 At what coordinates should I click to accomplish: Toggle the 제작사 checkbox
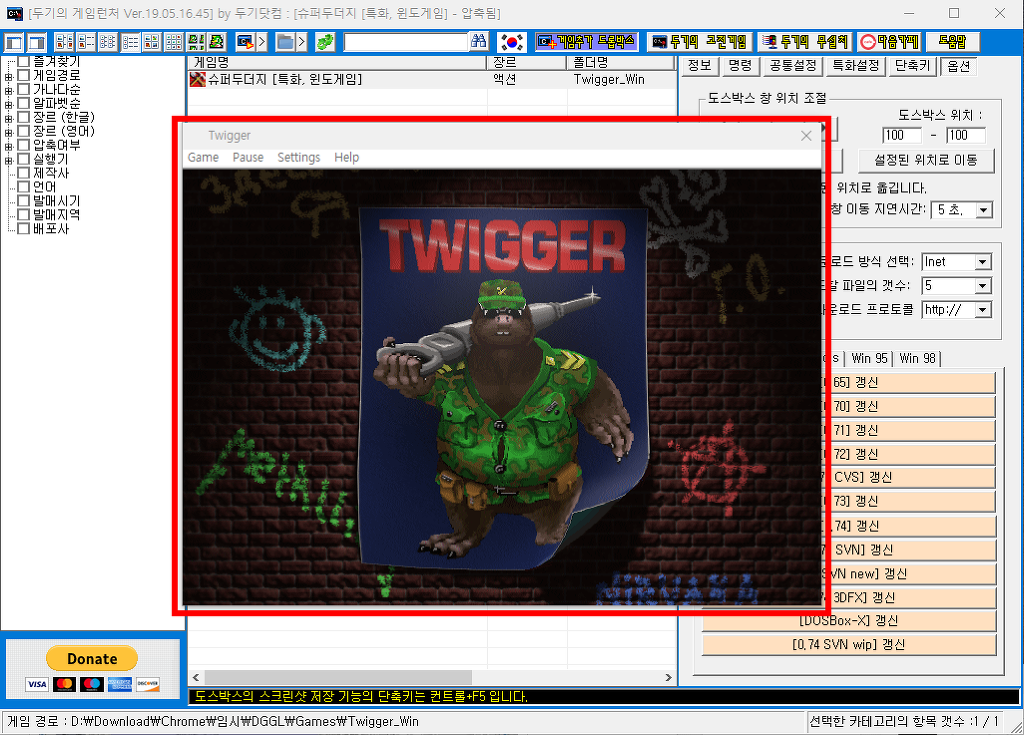point(24,172)
